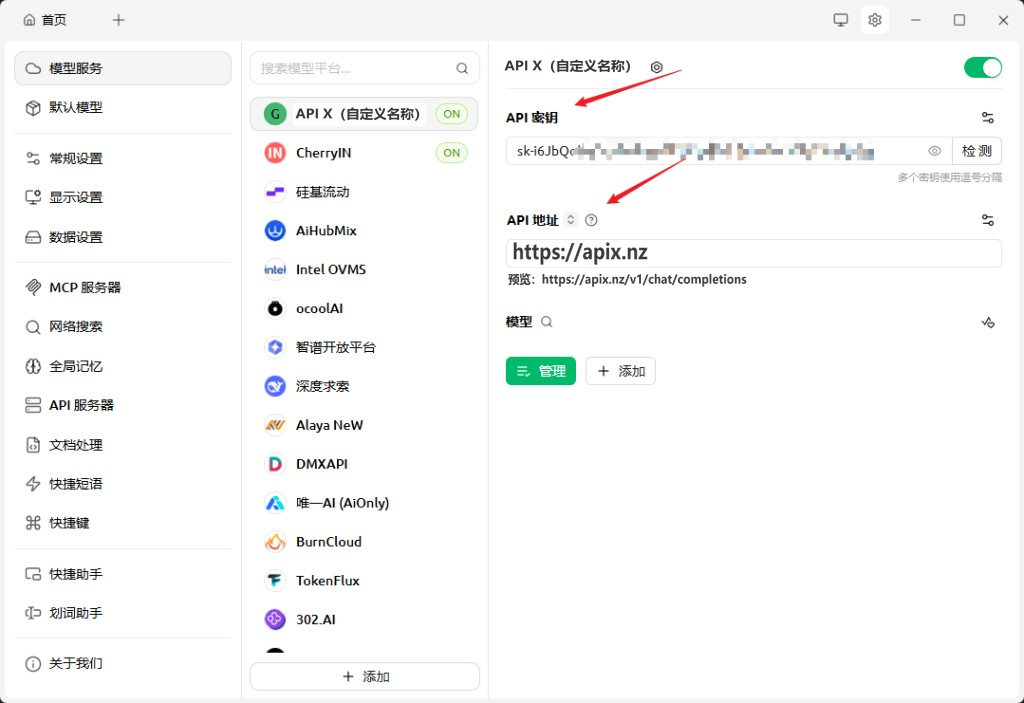Open 显示设置 in the sidebar
This screenshot has width=1024, height=703.
tap(123, 197)
